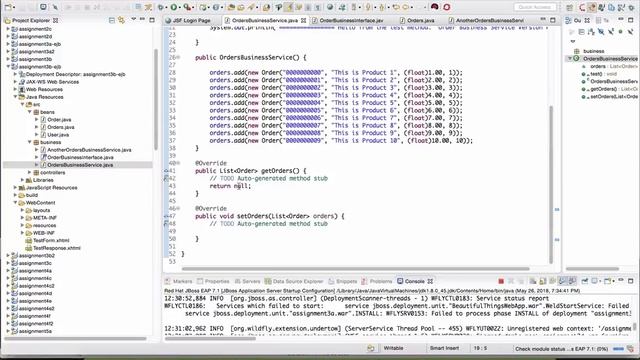This screenshot has height=360, width=640.
Task: Click the editor vertical scrollbar
Action: click(551, 184)
